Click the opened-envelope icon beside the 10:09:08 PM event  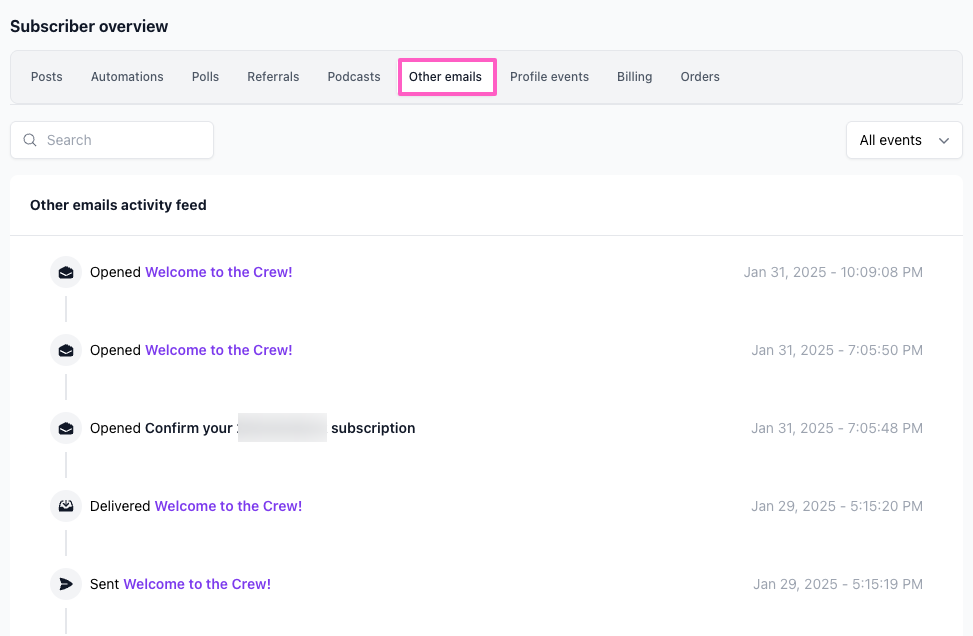pos(66,272)
